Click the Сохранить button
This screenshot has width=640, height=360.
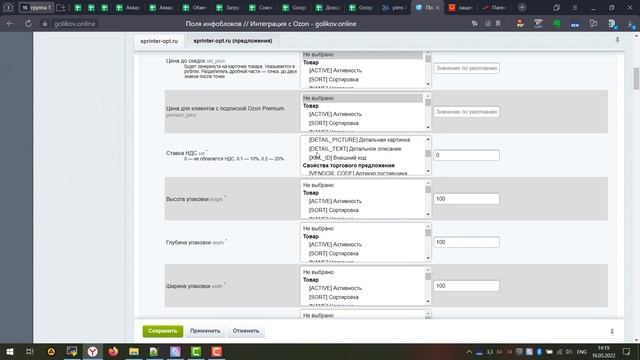[162, 331]
